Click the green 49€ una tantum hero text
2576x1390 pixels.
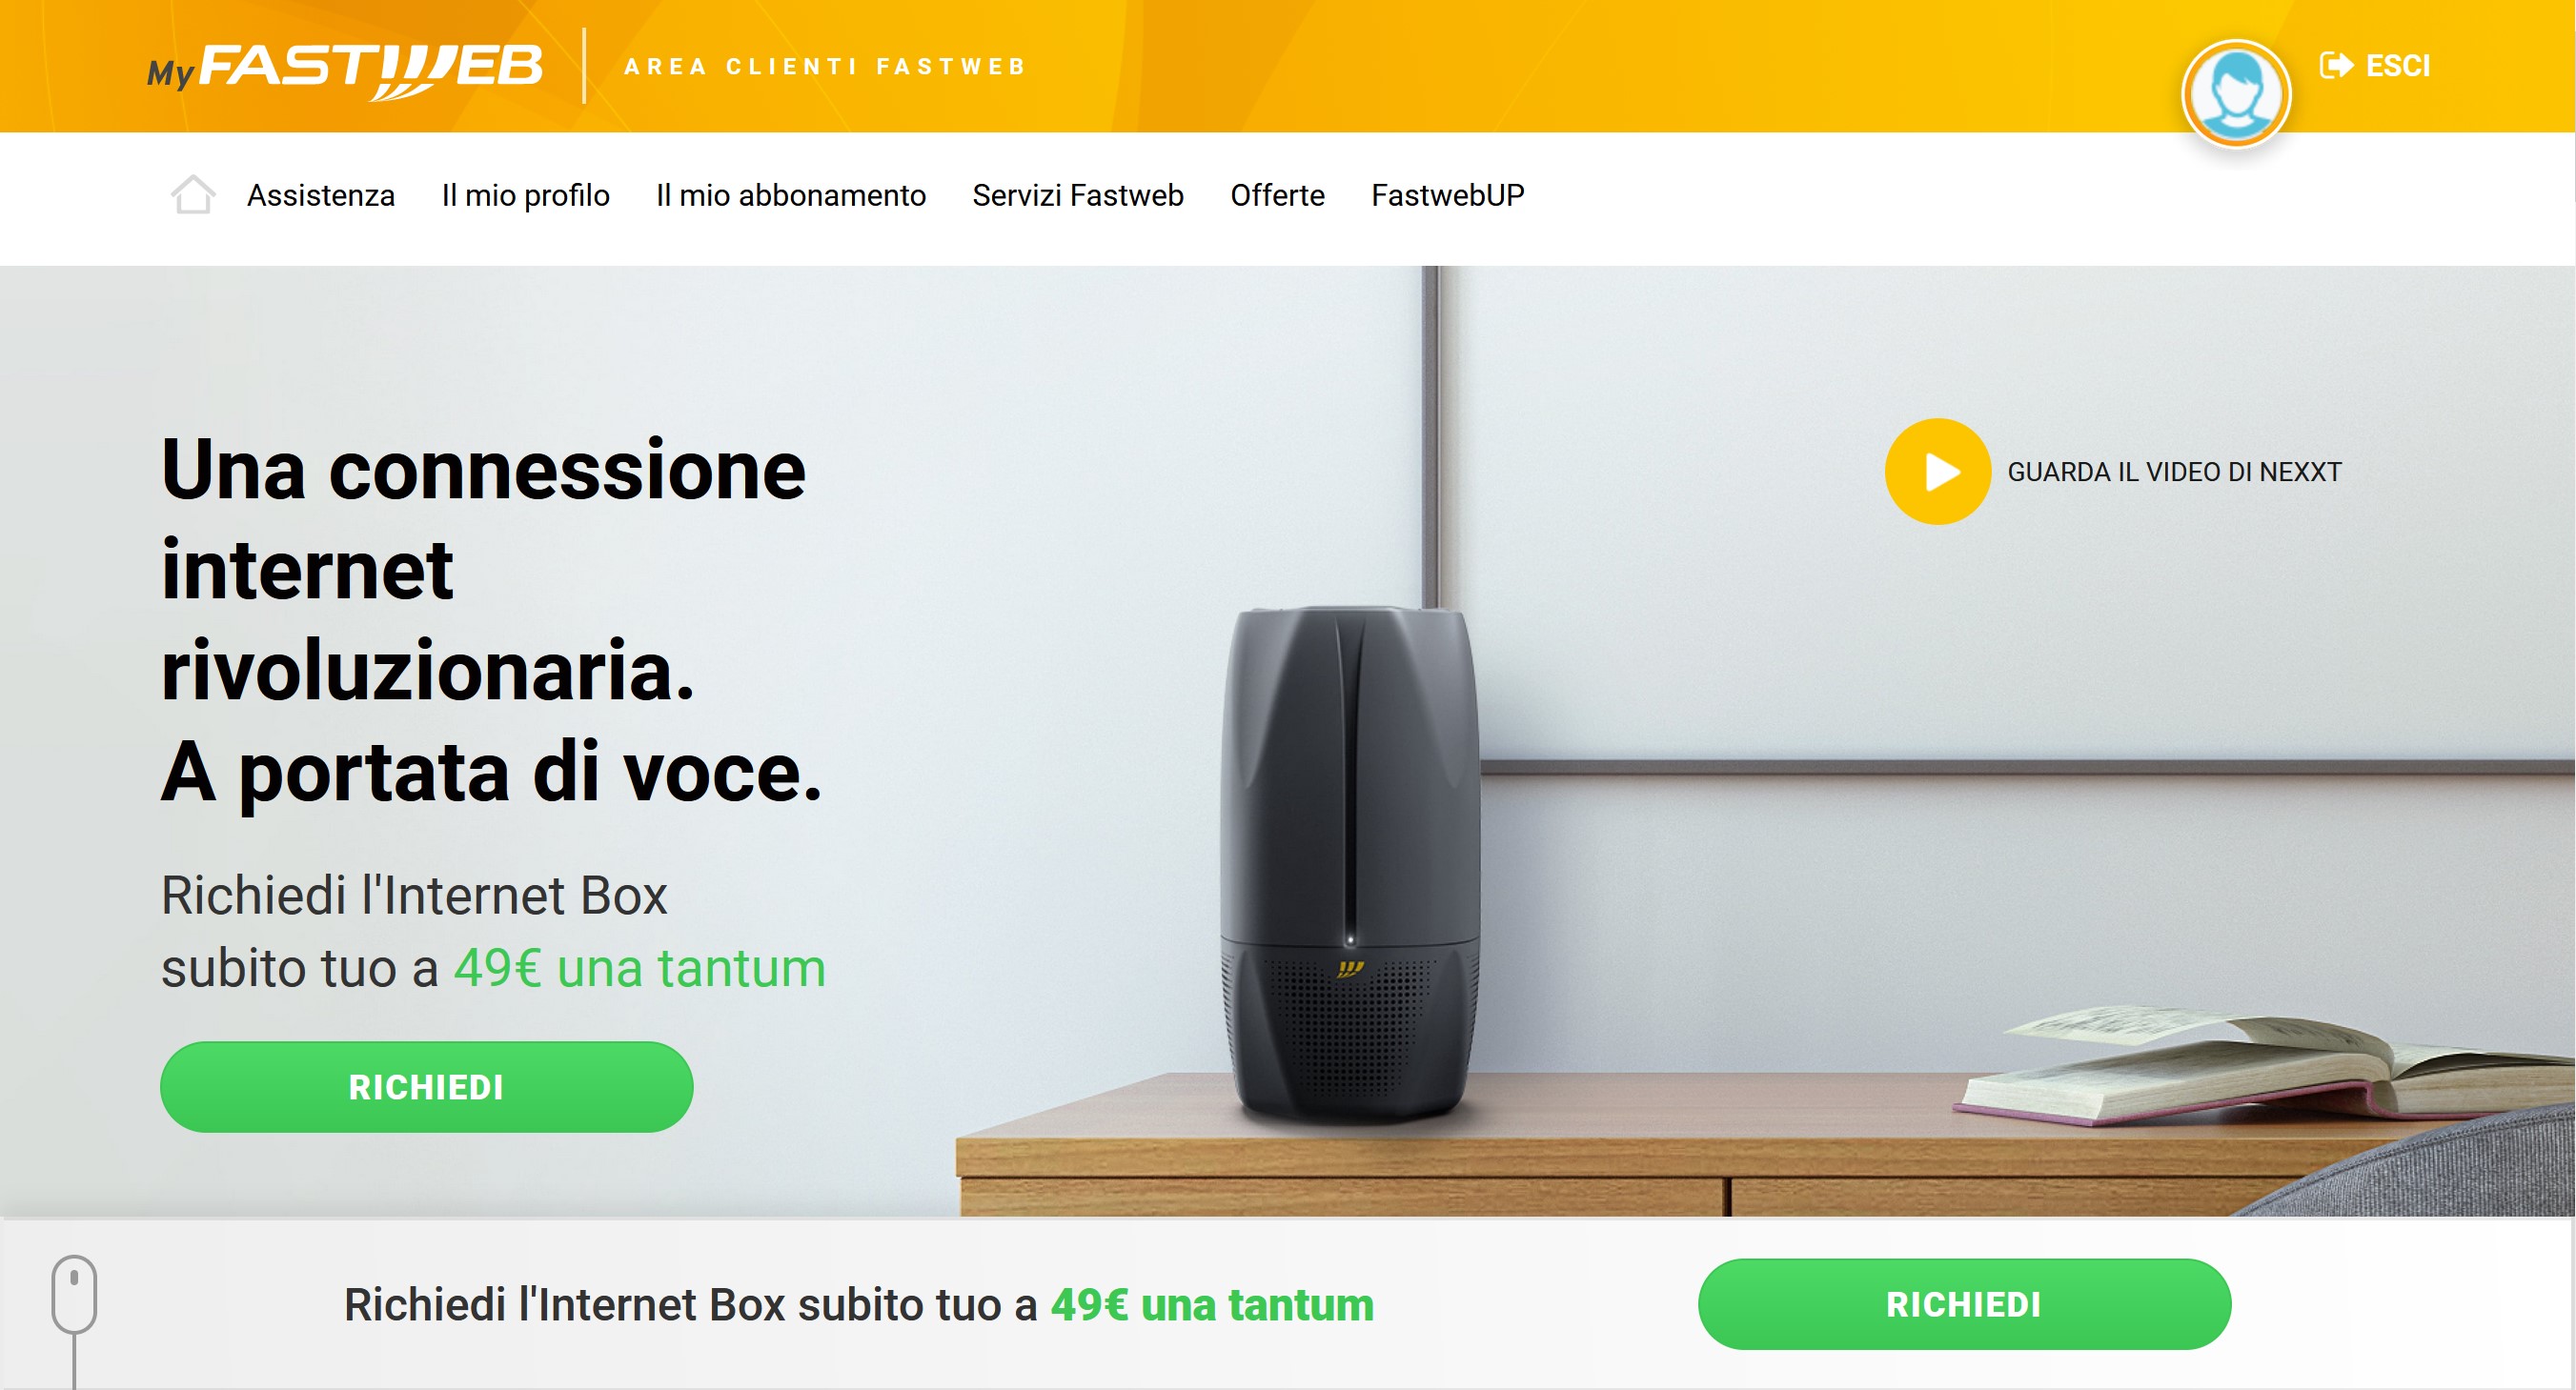640,968
